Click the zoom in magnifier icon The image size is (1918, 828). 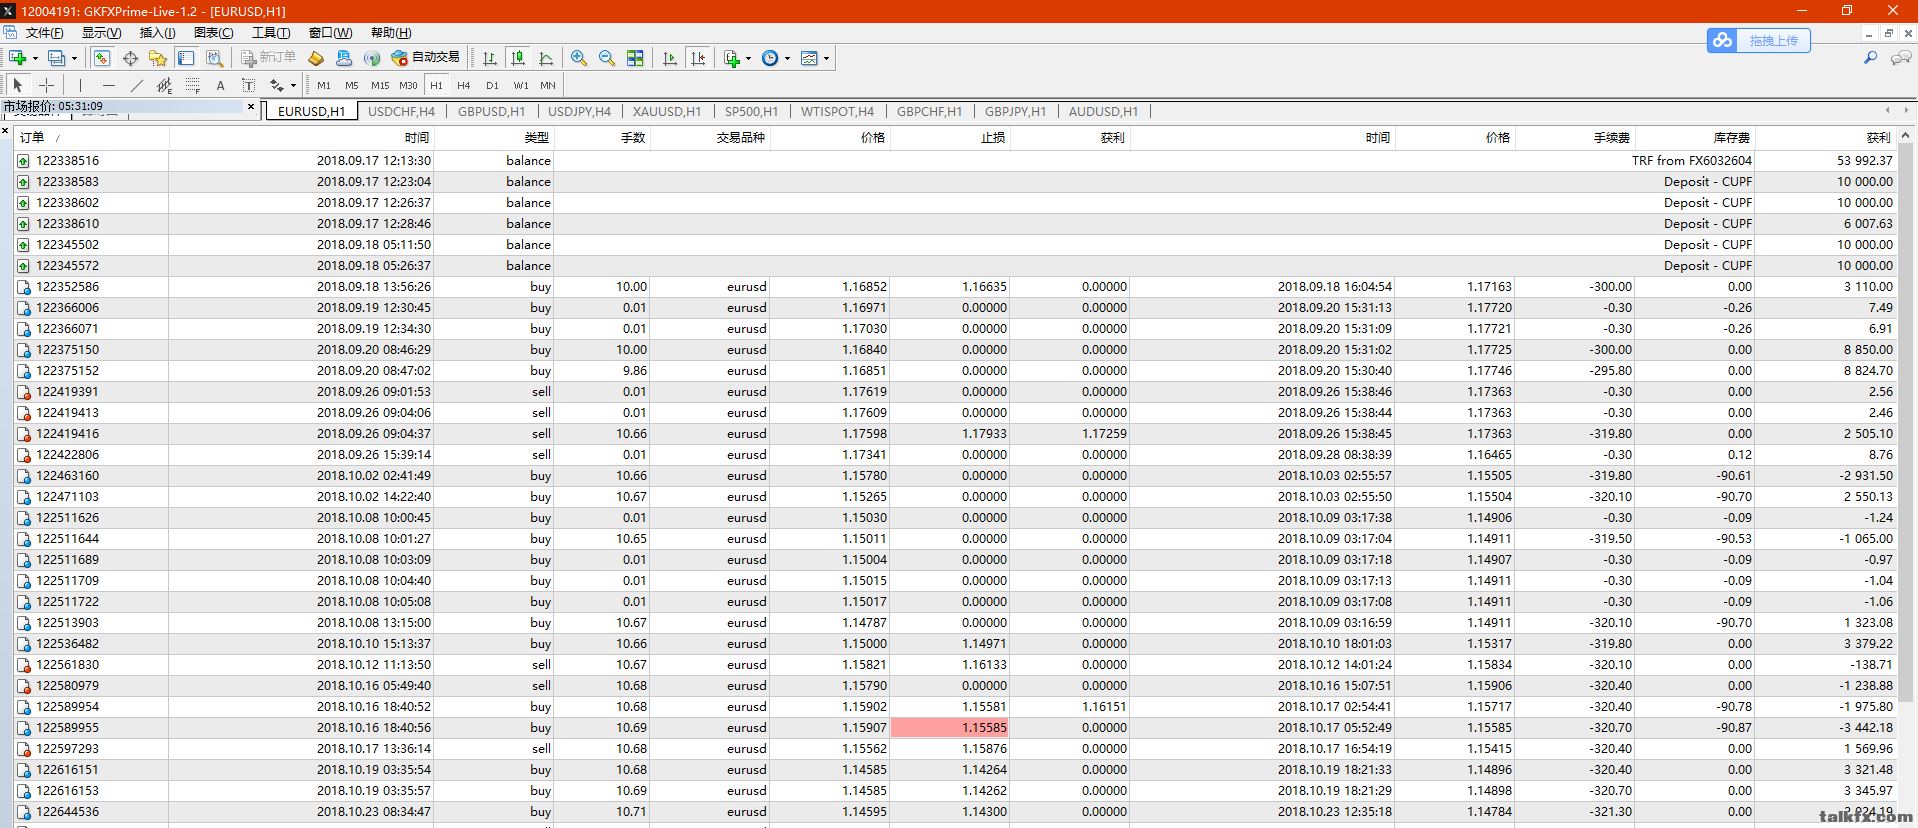point(579,58)
